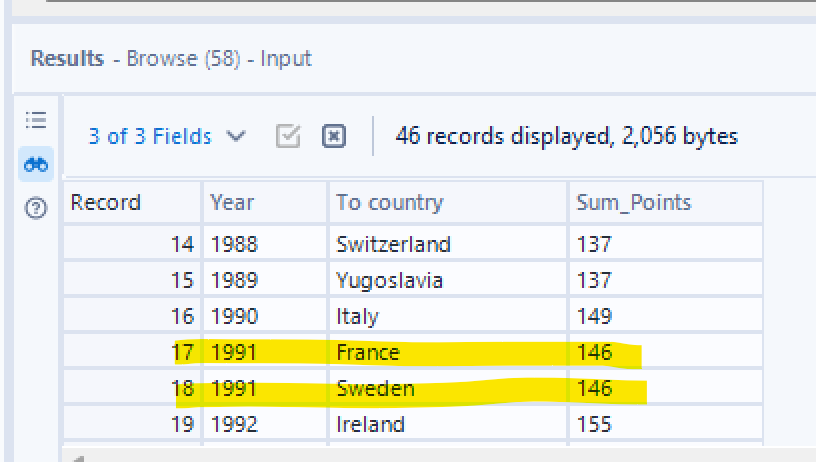Viewport: 816px width, 462px height.
Task: Select record number 18 cell
Action: tap(132, 388)
